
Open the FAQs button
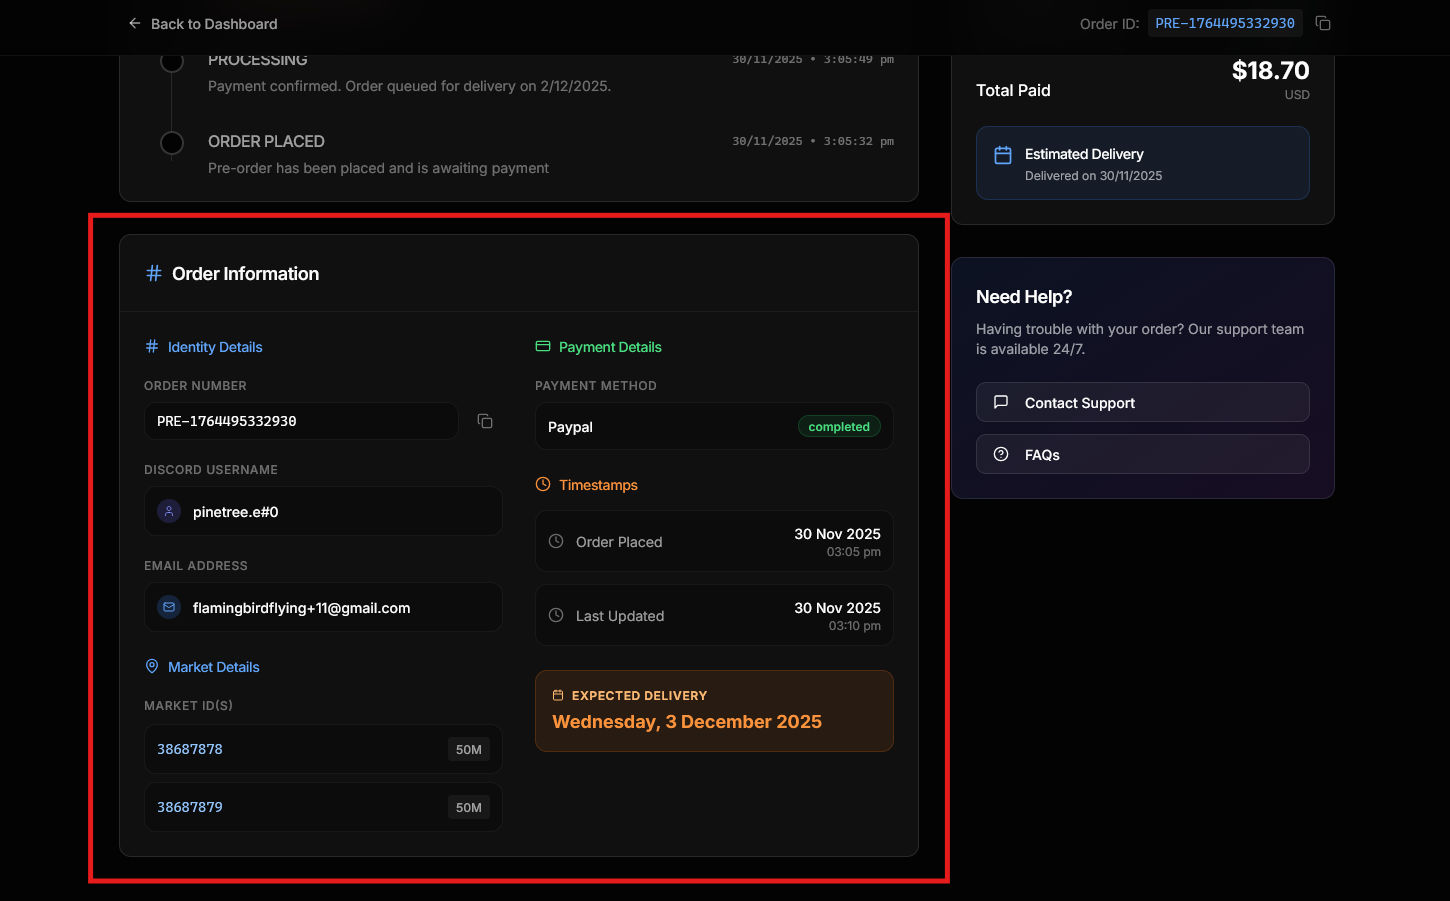[x=1142, y=454]
